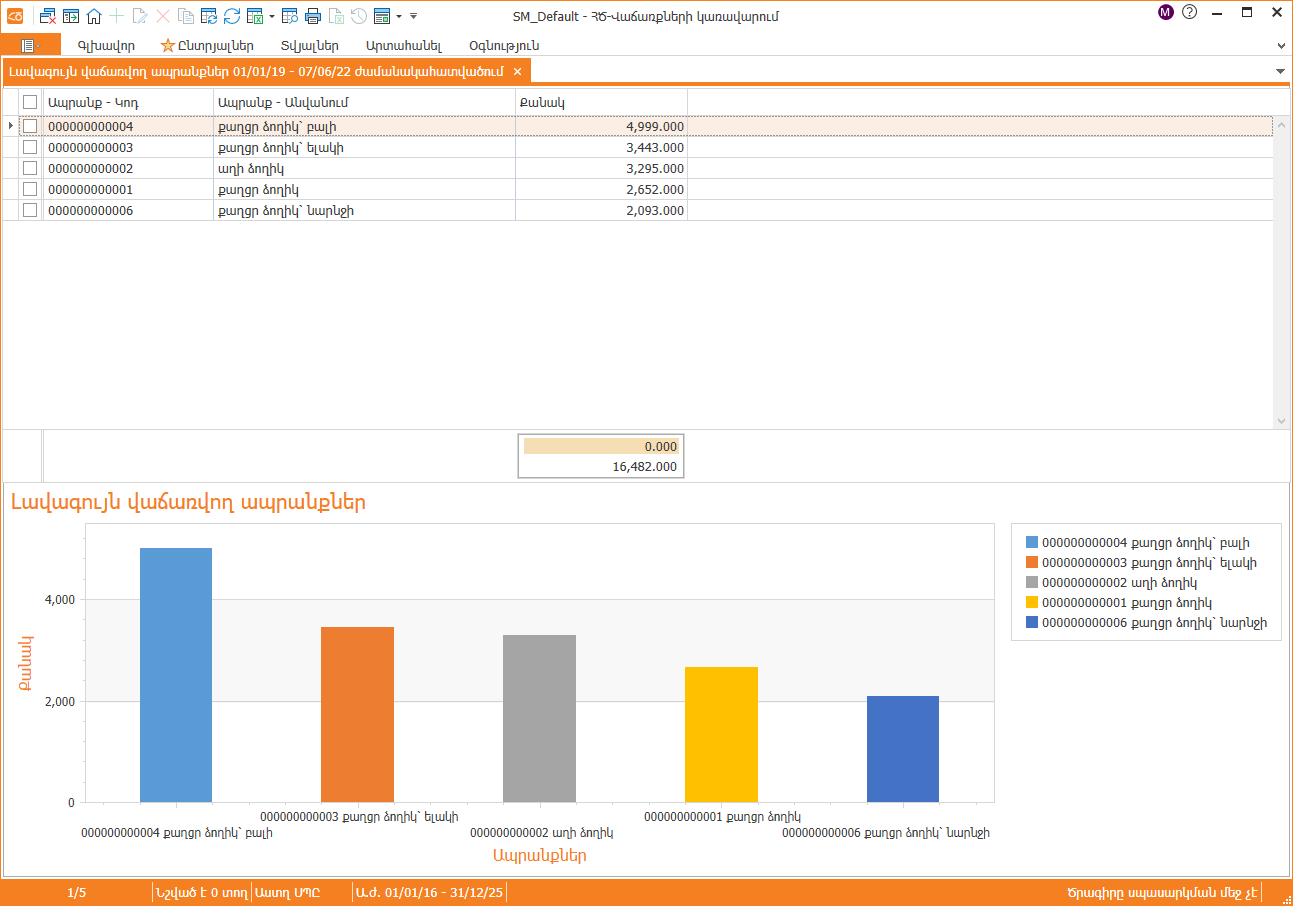Click the status bar date range 01/01/16 - 31/12/25
The image size is (1293, 906).
[428, 892]
